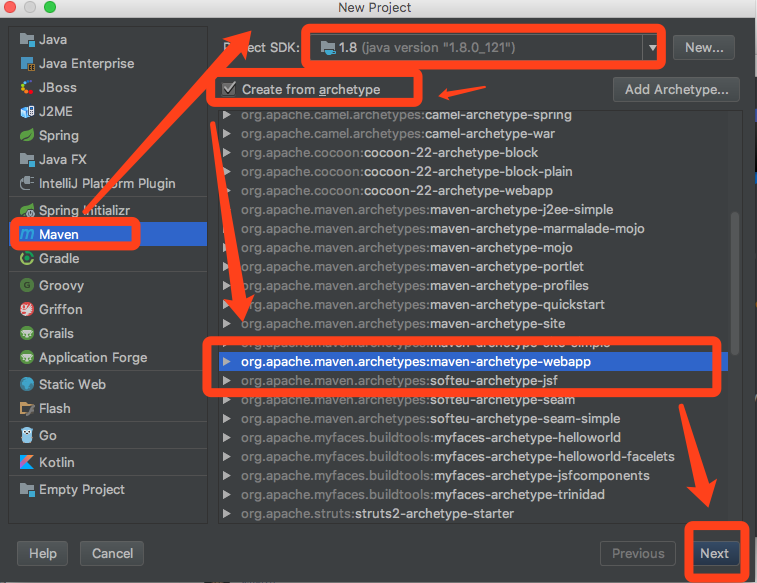Click the Kotlin icon
757x583 pixels.
pos(27,462)
